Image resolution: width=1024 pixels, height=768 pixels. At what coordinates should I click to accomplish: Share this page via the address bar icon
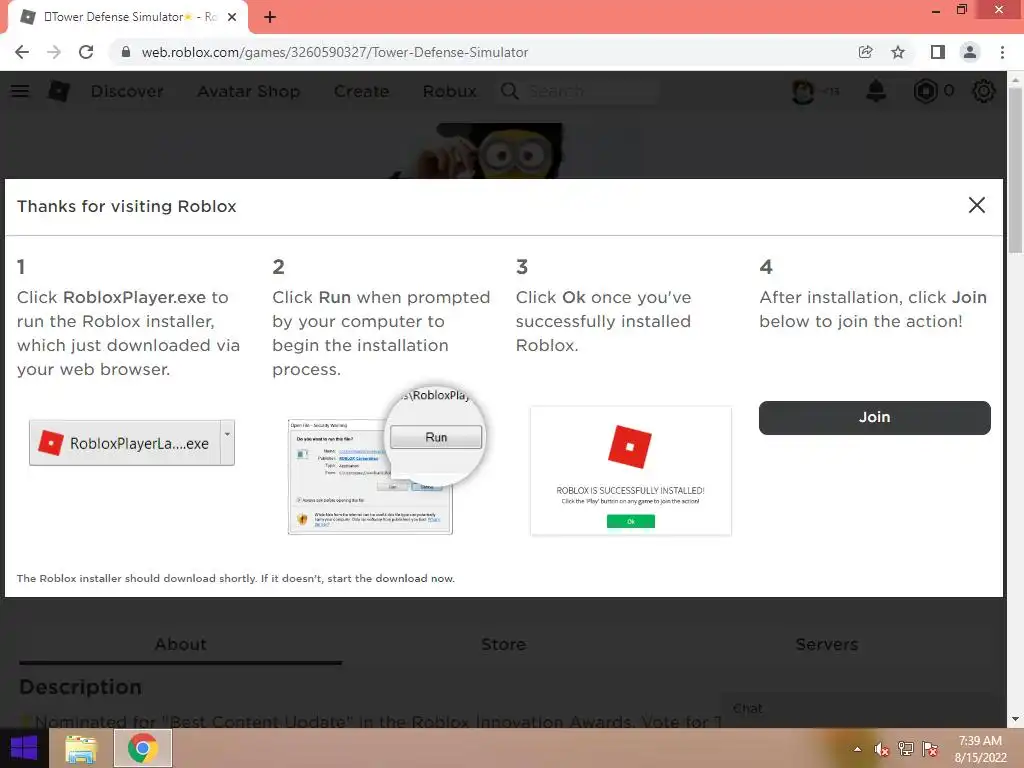tap(865, 52)
